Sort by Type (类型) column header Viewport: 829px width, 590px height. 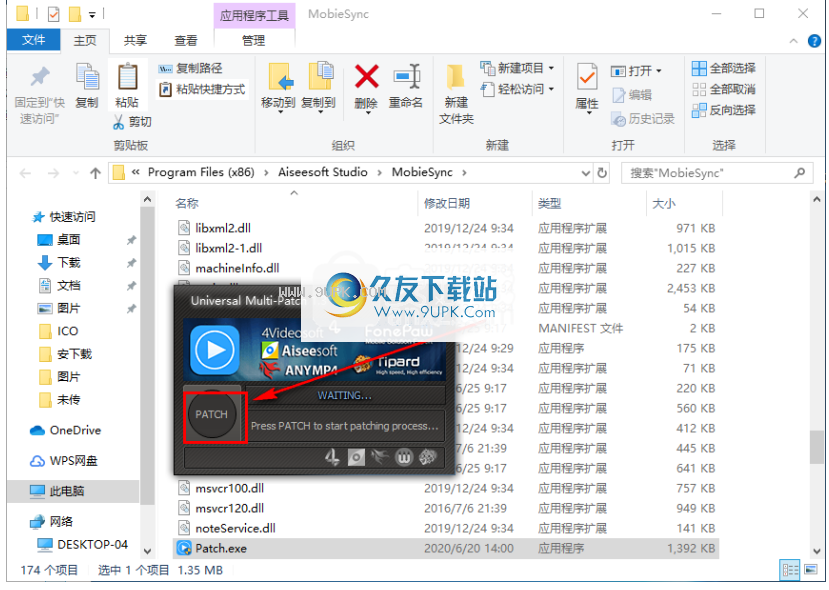coord(549,204)
